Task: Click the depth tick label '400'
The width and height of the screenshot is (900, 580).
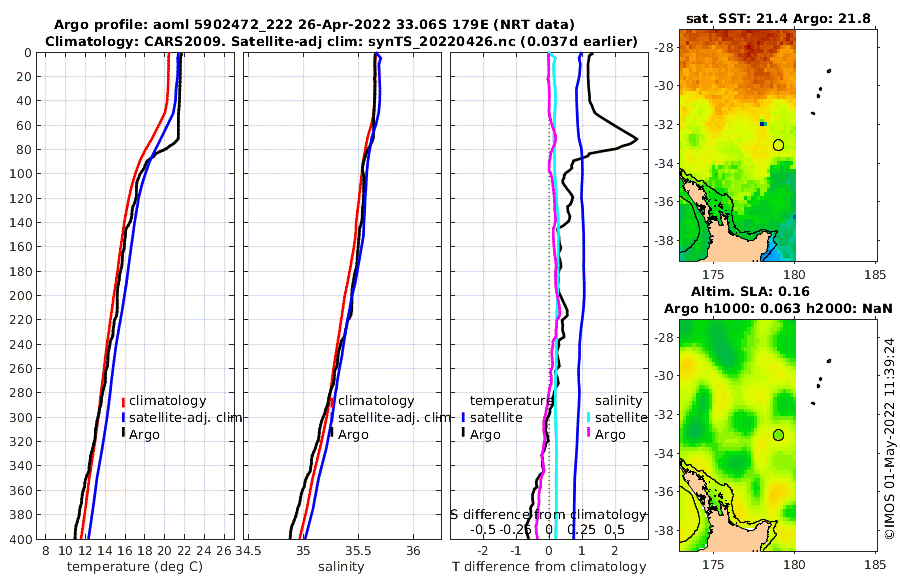Action: [x=21, y=539]
